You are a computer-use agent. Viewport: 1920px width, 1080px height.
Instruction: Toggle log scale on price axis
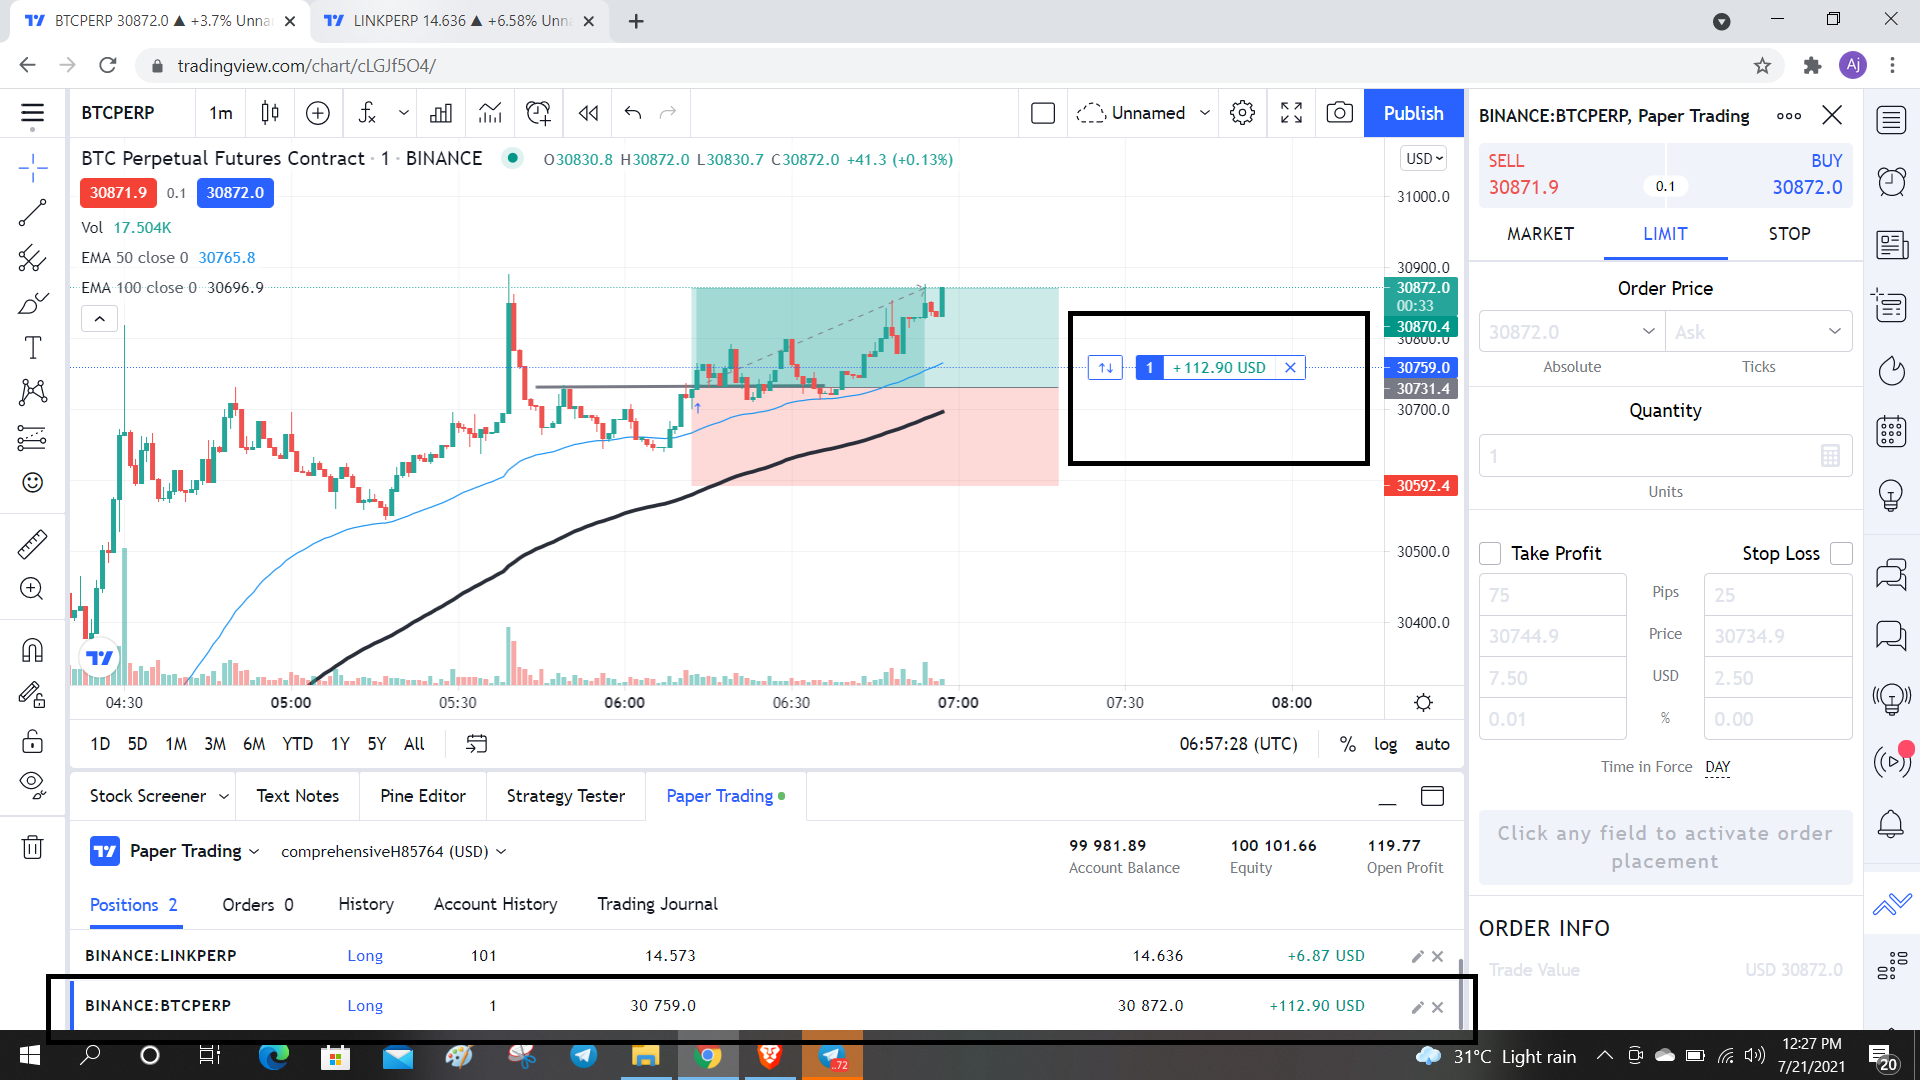pos(1385,744)
